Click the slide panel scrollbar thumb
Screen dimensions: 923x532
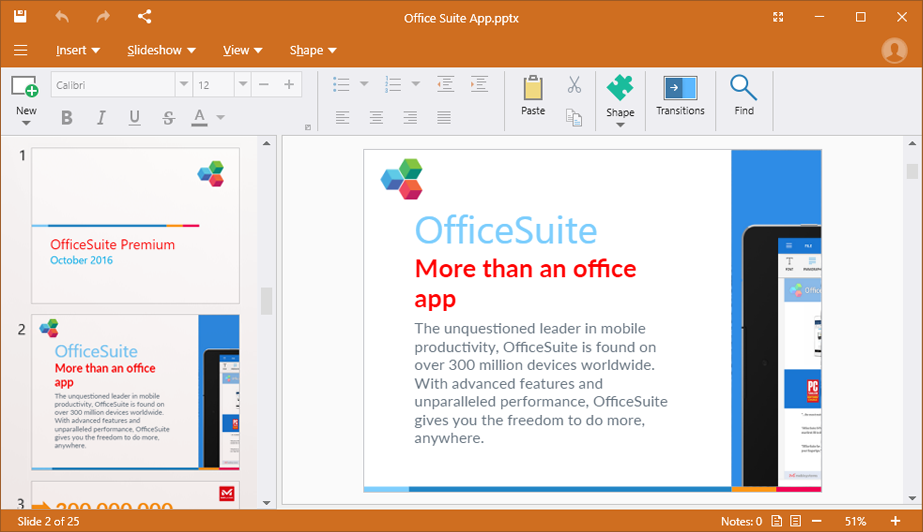tap(267, 301)
